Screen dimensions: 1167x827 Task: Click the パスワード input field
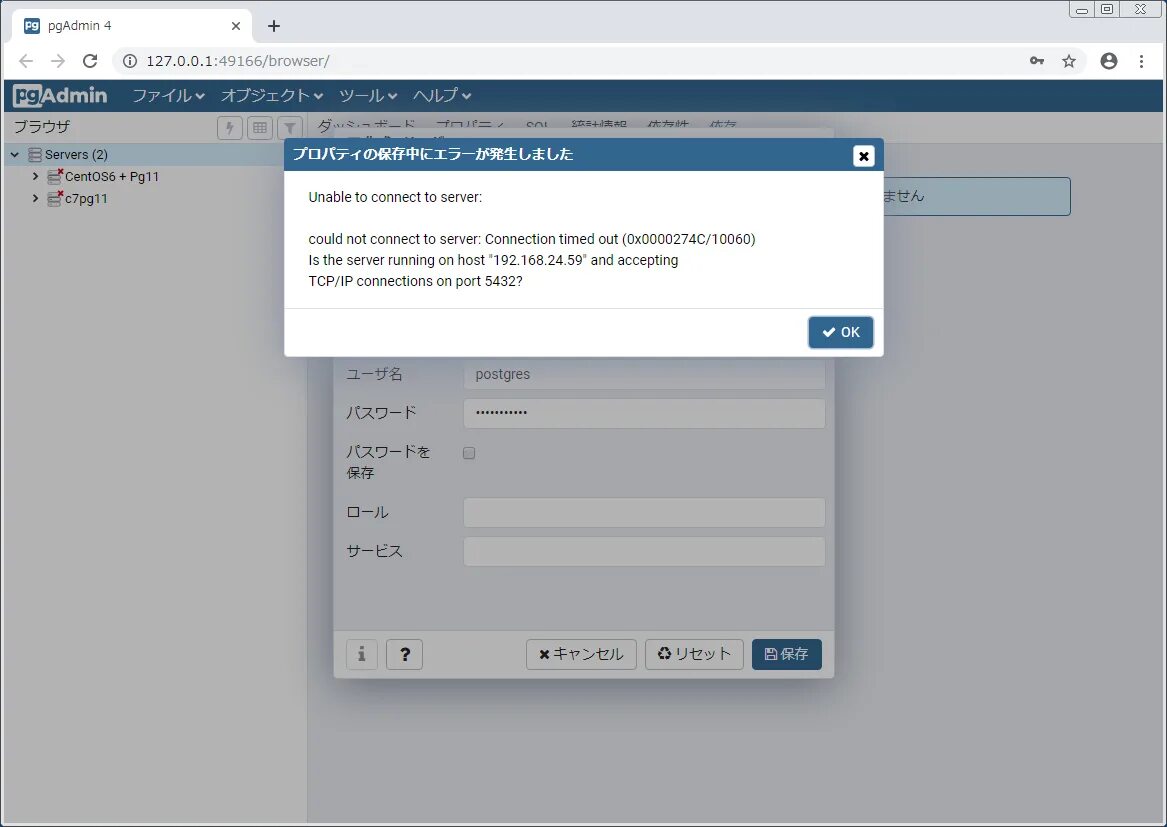point(644,413)
